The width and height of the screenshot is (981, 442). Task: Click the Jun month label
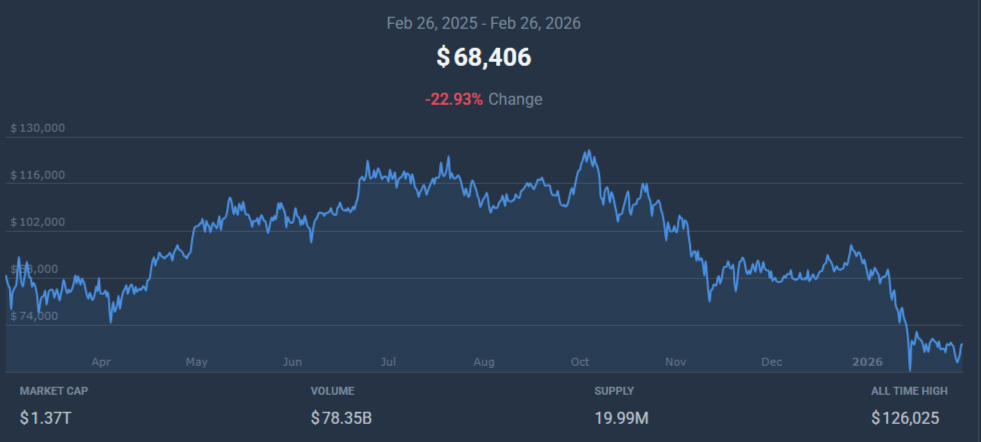tap(292, 362)
